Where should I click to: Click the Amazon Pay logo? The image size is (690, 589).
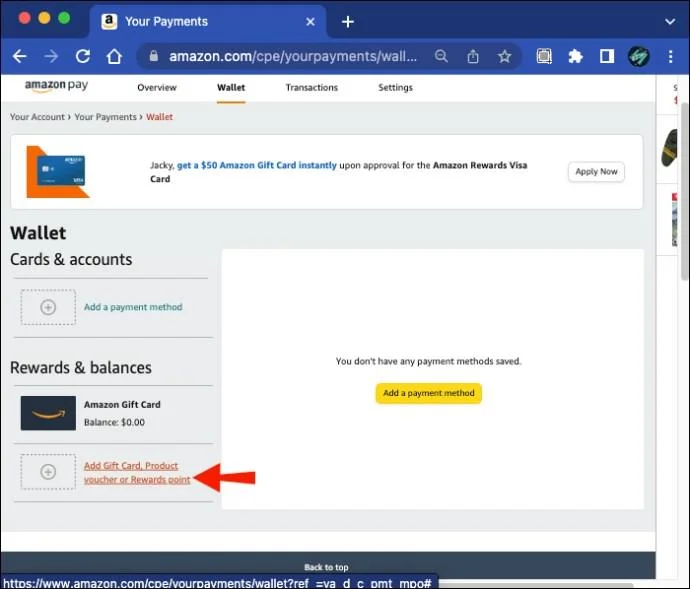pos(56,86)
